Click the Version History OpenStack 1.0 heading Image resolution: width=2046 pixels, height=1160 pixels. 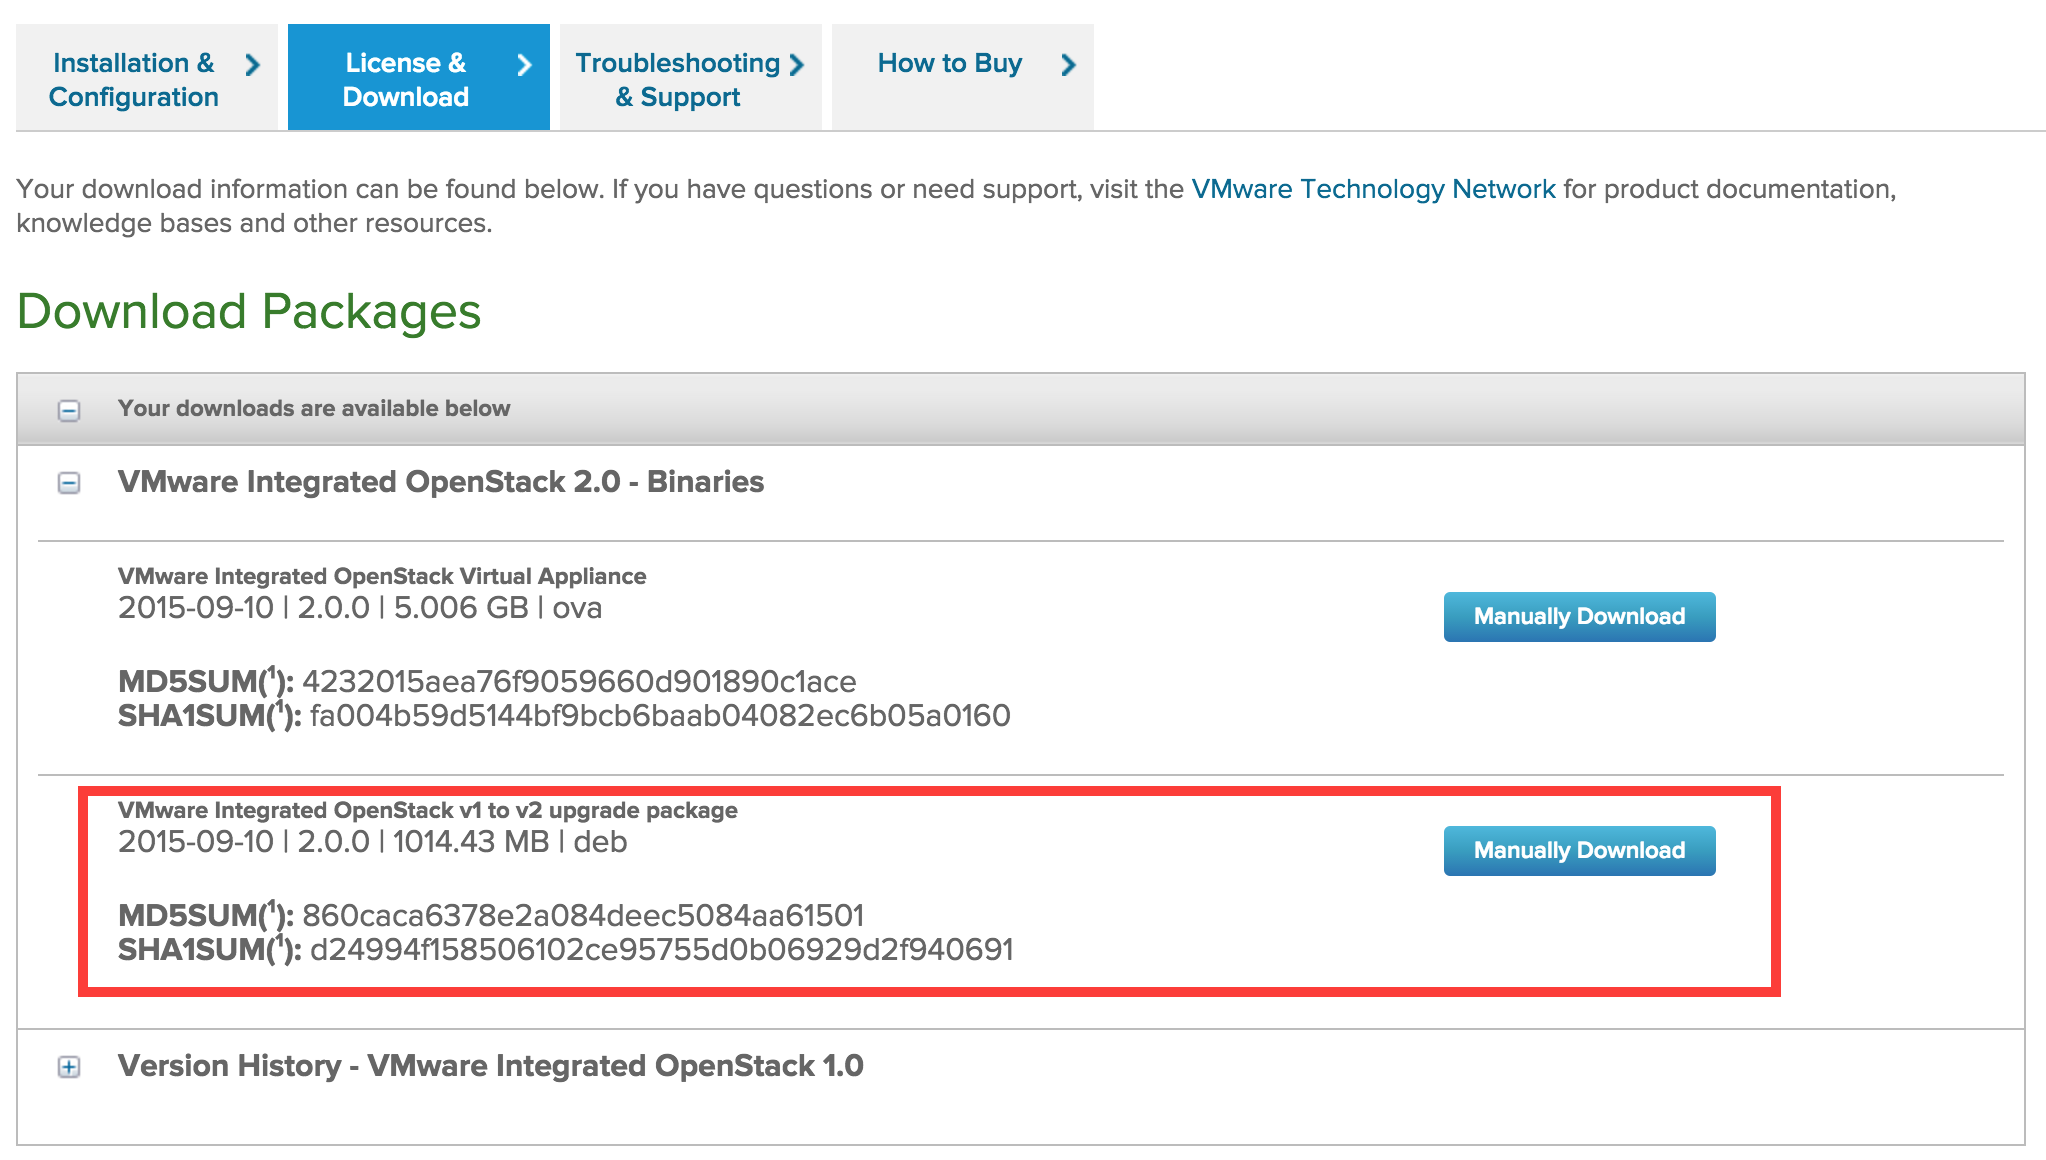click(x=490, y=1065)
